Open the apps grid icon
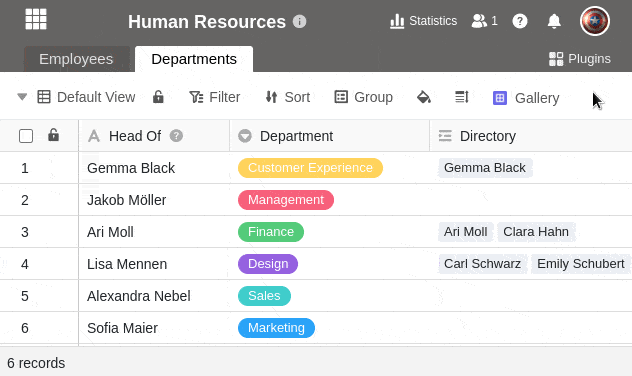This screenshot has height=376, width=632. pos(36,19)
